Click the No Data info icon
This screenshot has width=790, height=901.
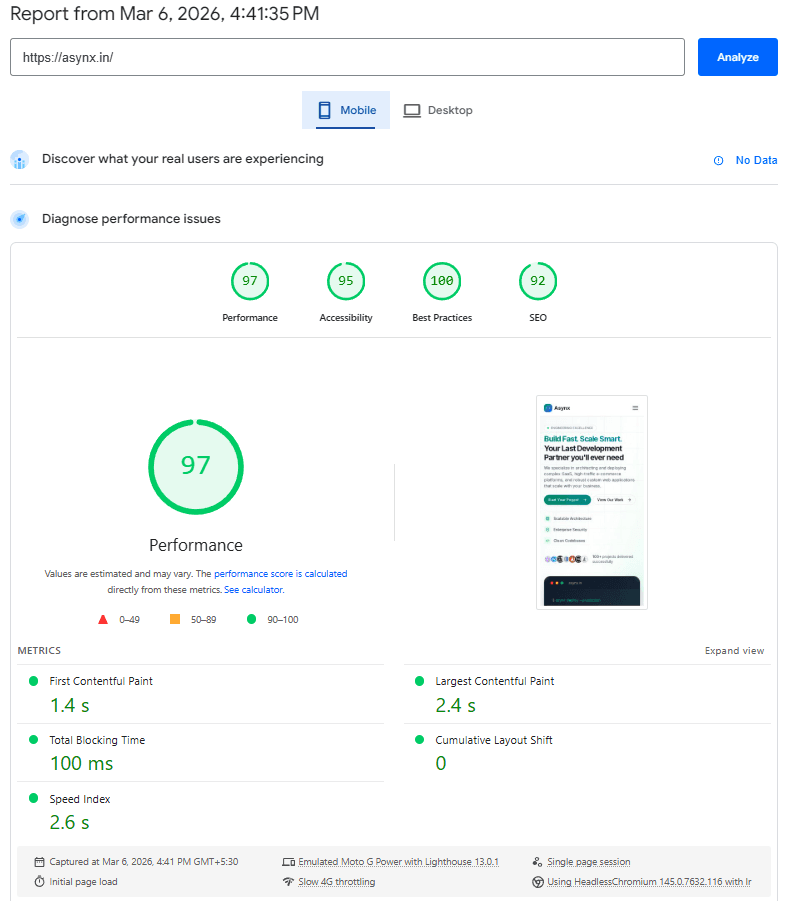coord(718,160)
